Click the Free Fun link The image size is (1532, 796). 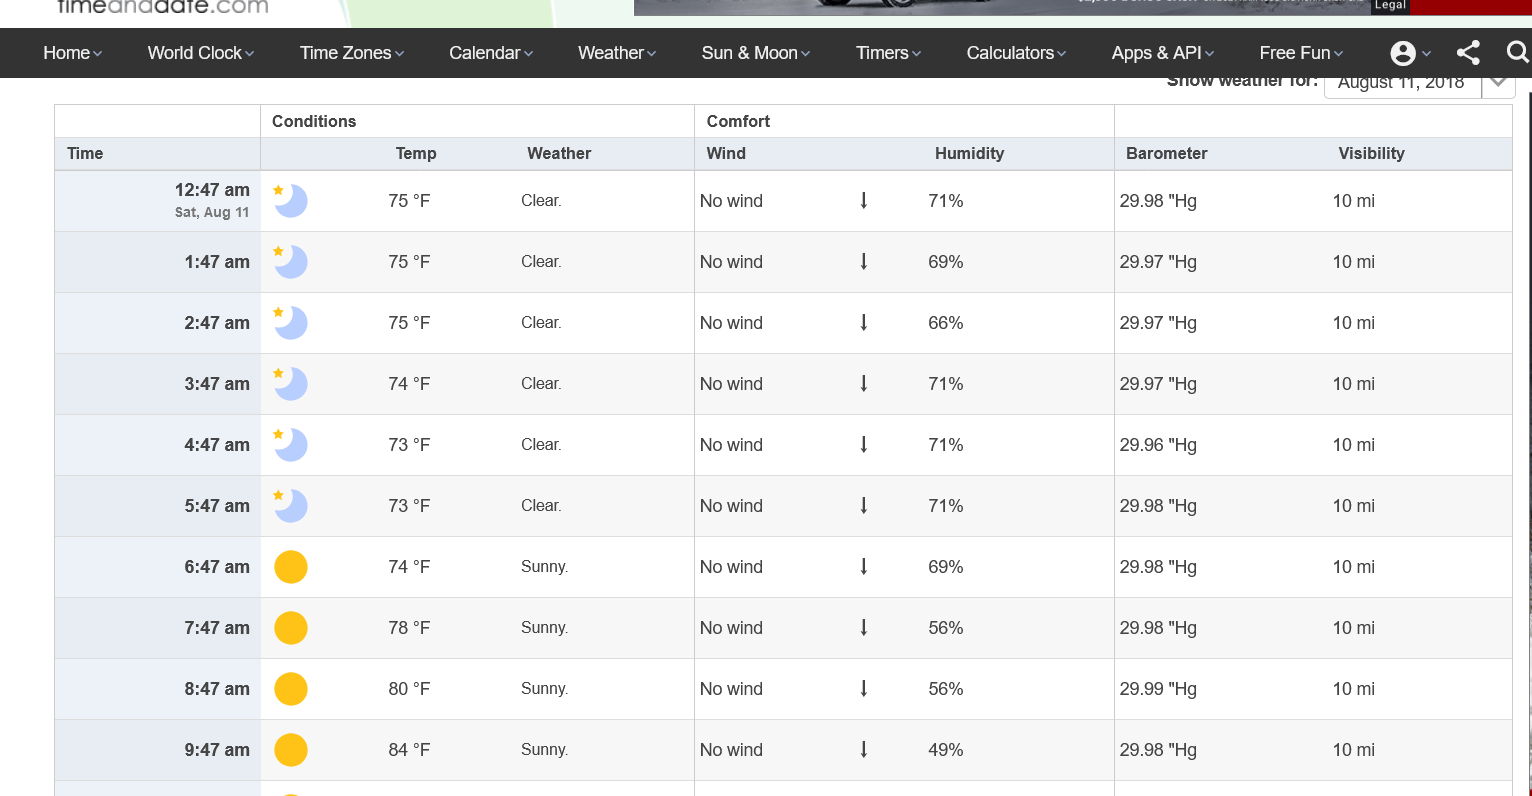(x=1300, y=53)
